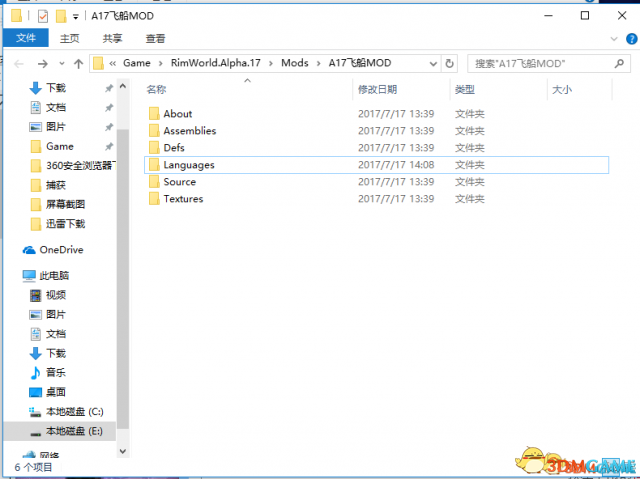
Task: Sort by the 大小 column header
Action: point(562,89)
